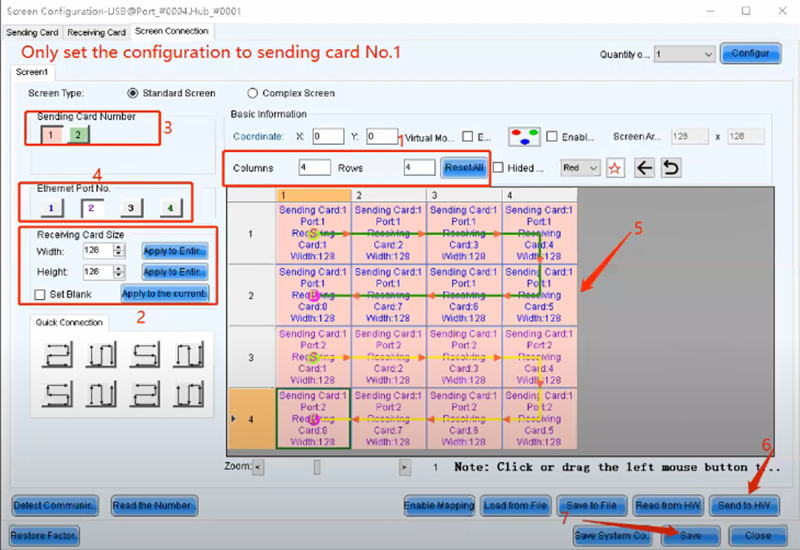Click the Zoom slider track

click(330, 466)
